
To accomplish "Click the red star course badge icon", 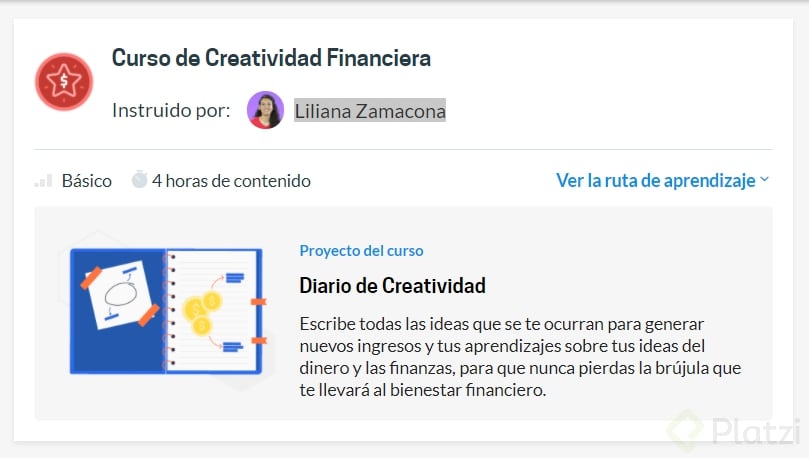I will click(x=64, y=81).
